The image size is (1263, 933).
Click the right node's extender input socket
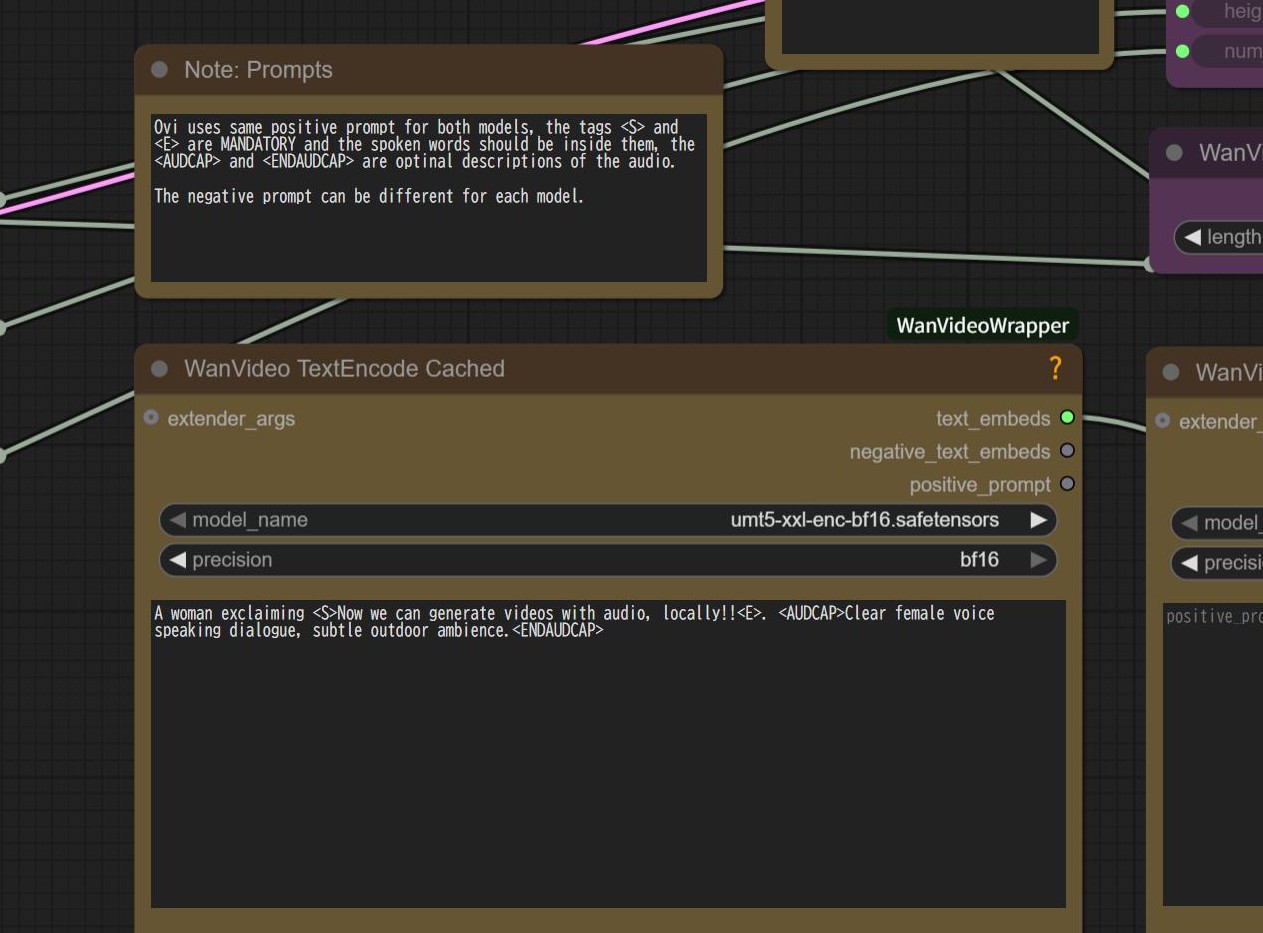[1162, 421]
